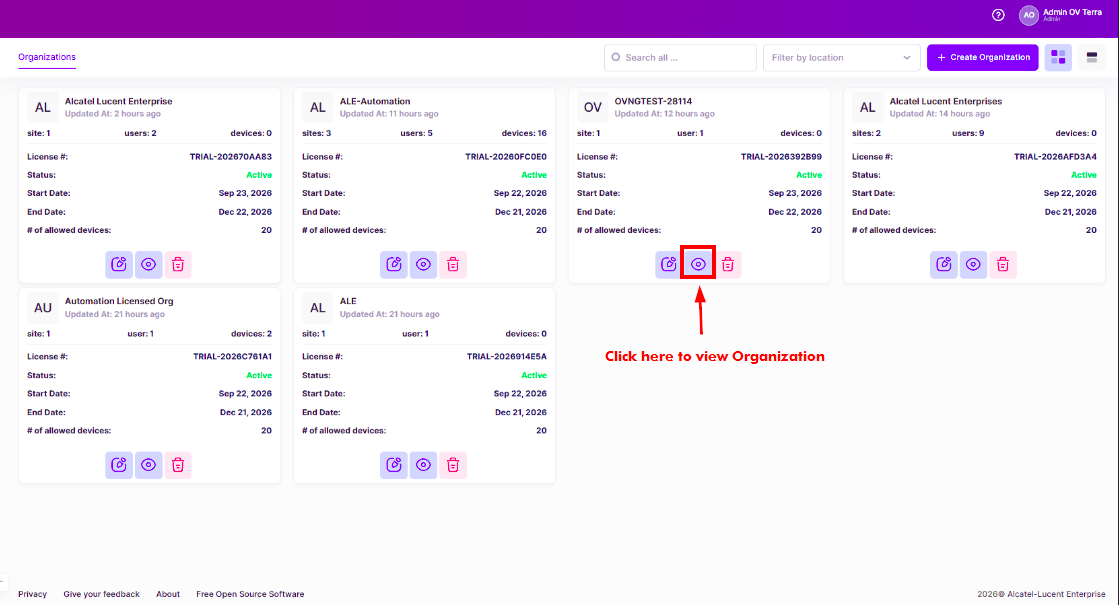
Task: Edit the ALE-Automation organization
Action: 394,265
